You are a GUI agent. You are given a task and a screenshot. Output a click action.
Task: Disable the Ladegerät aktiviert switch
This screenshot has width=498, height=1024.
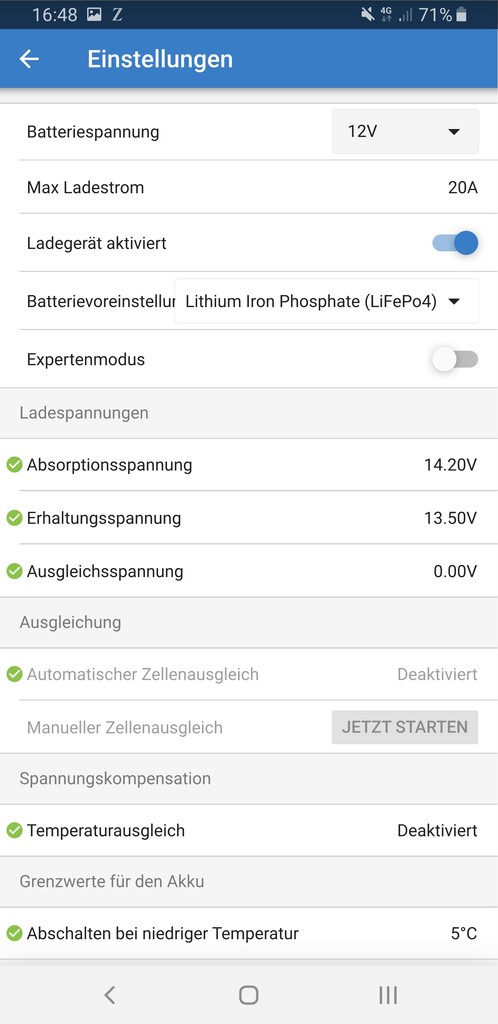[x=455, y=244]
